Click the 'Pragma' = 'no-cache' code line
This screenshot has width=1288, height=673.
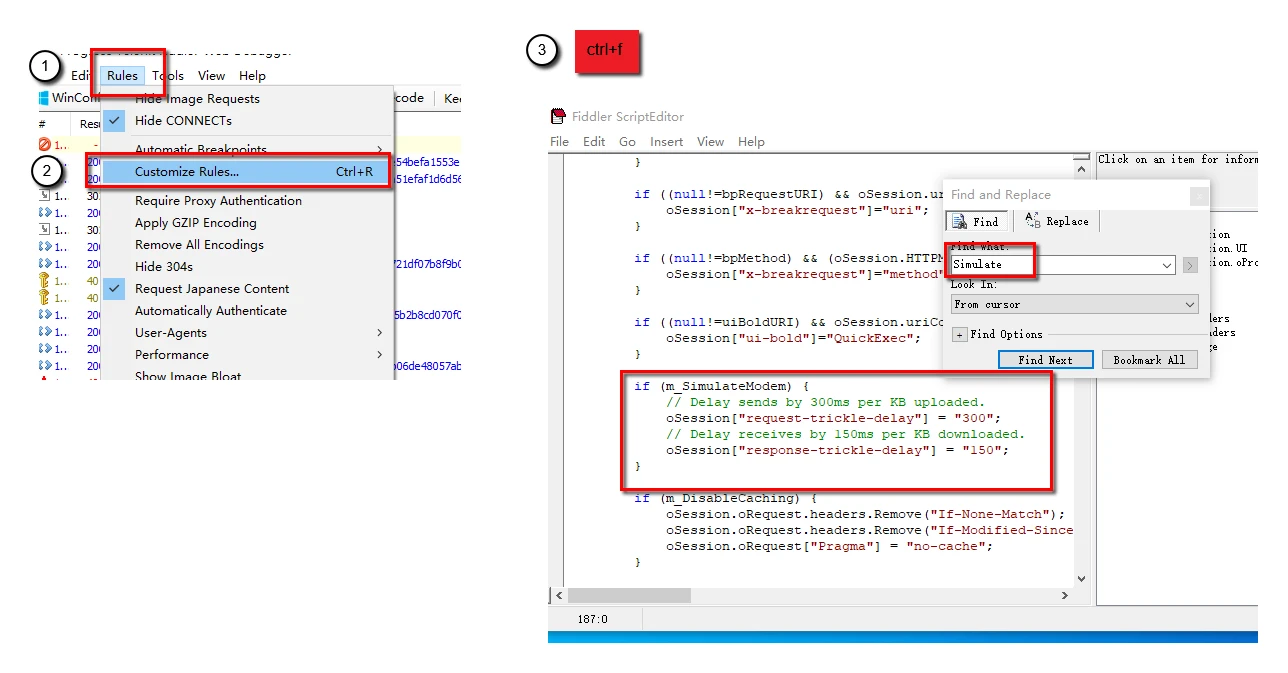pyautogui.click(x=829, y=546)
